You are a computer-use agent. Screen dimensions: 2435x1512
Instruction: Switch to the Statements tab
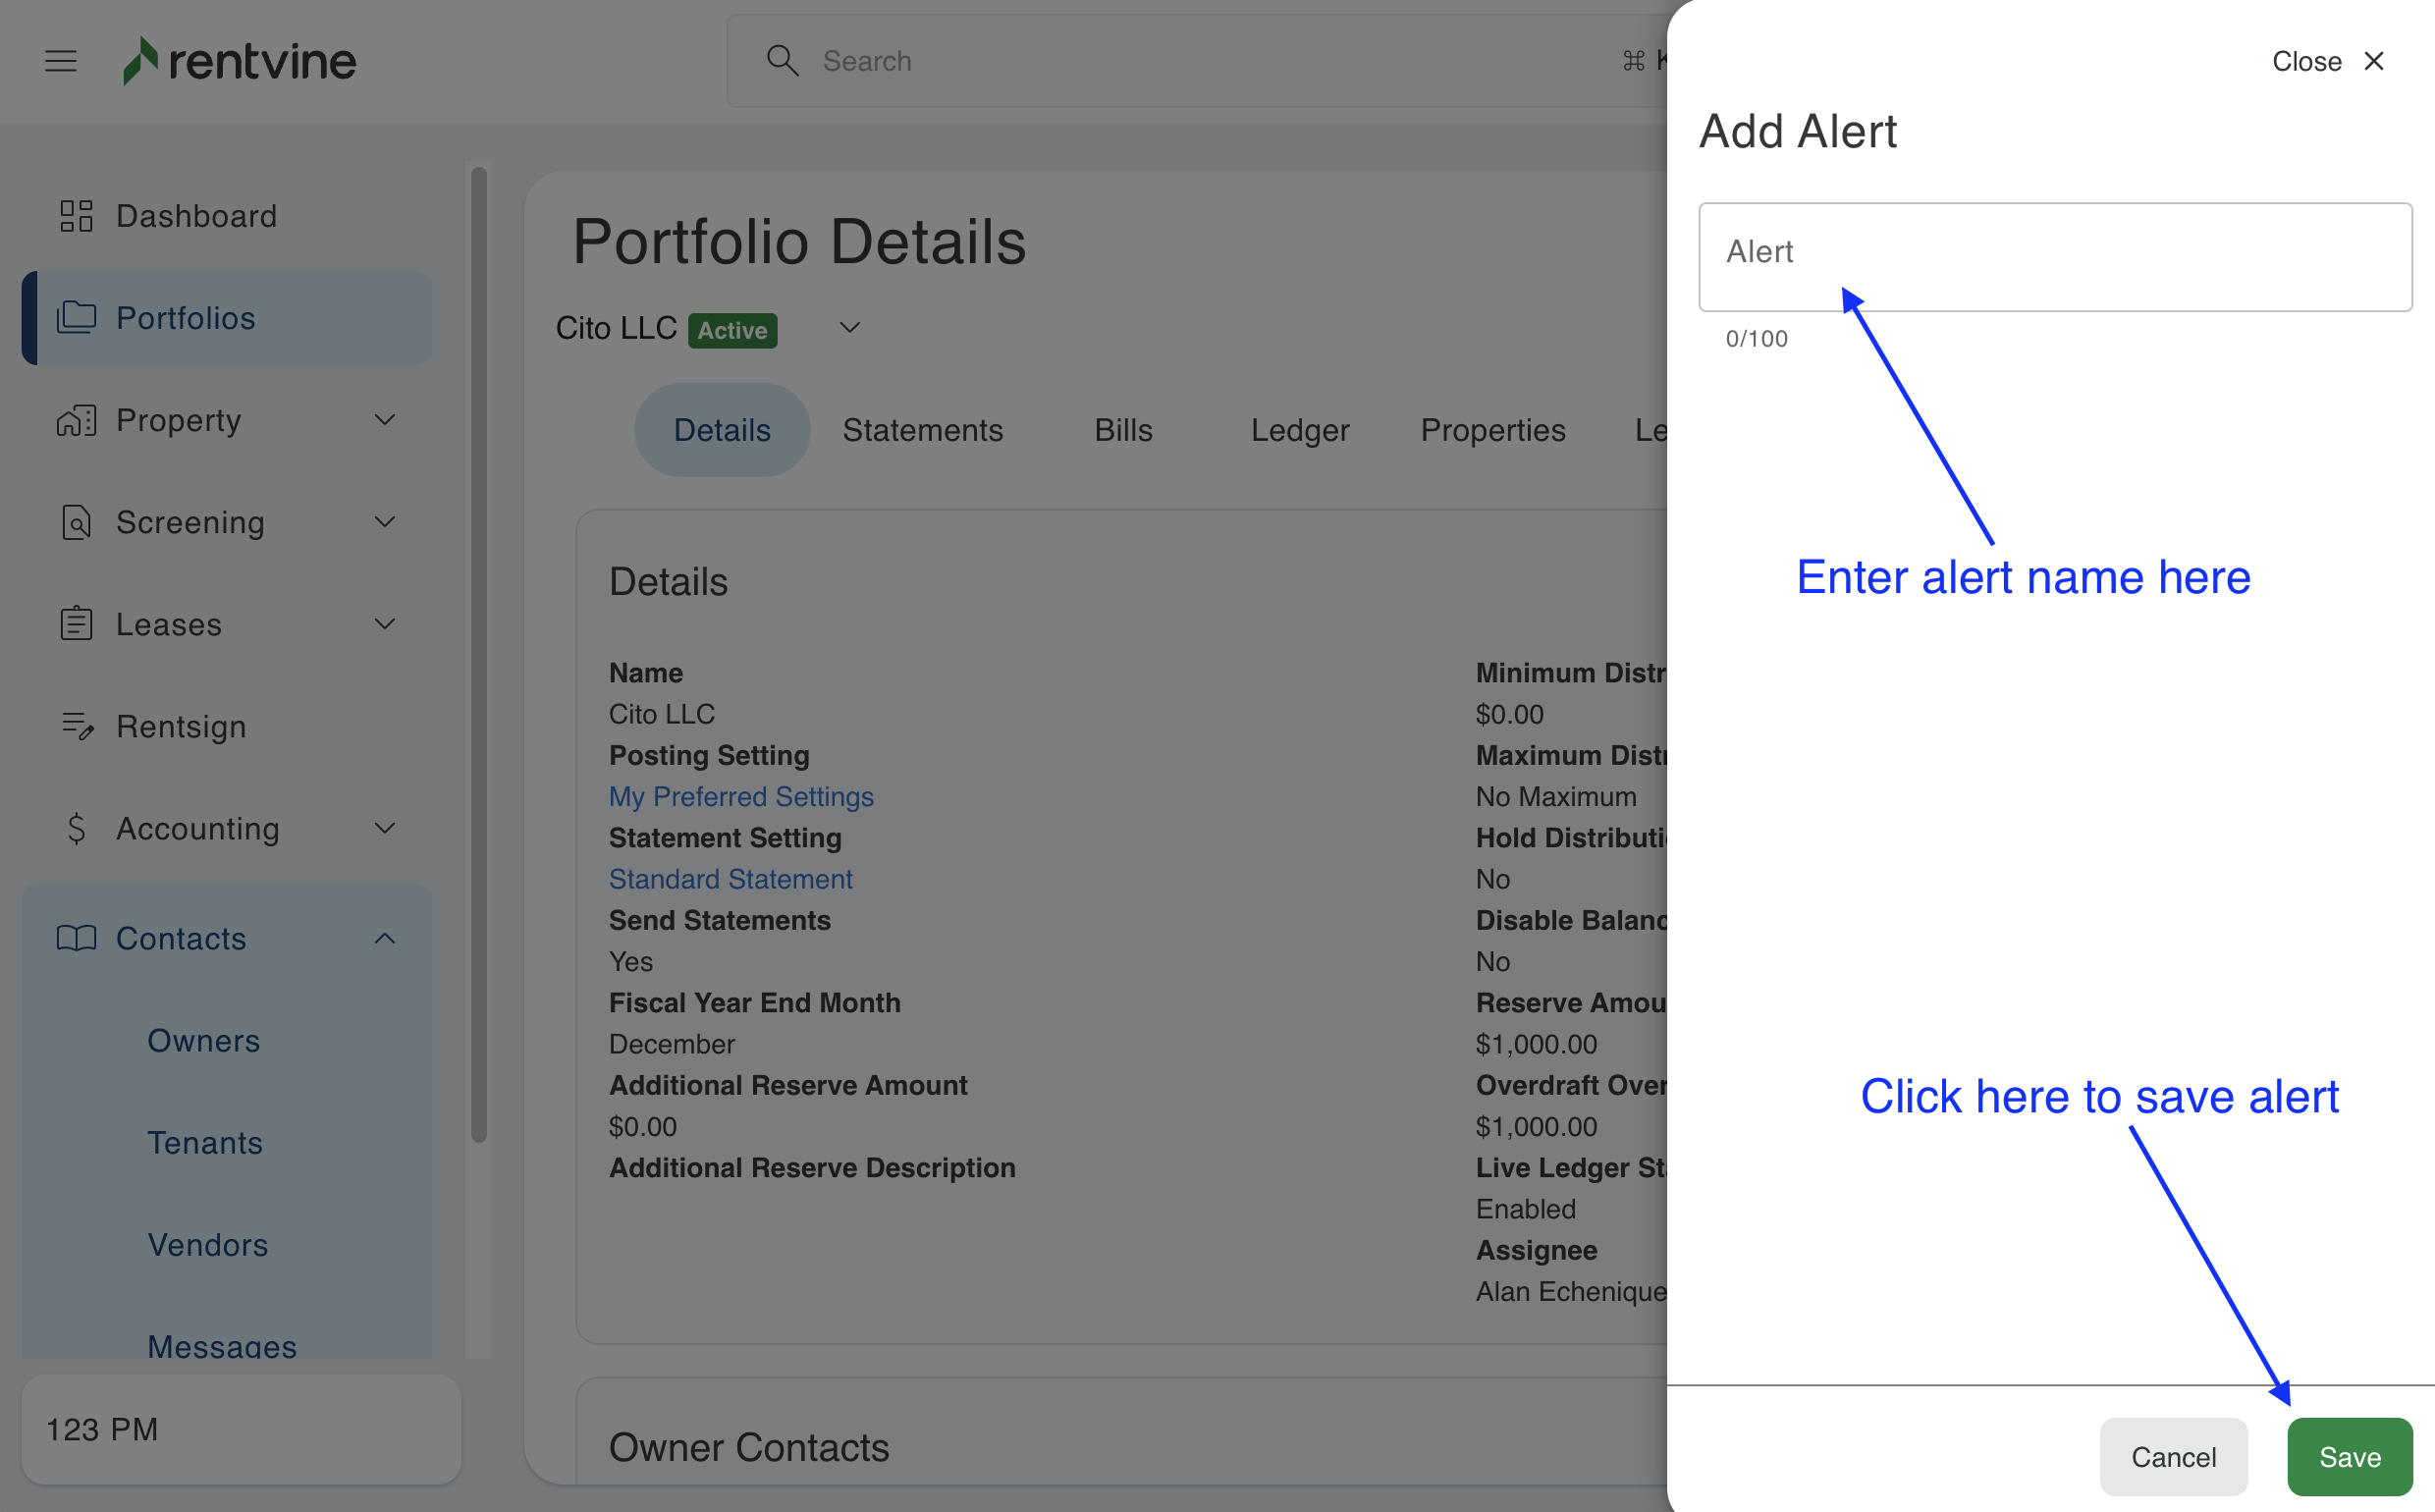tap(922, 430)
